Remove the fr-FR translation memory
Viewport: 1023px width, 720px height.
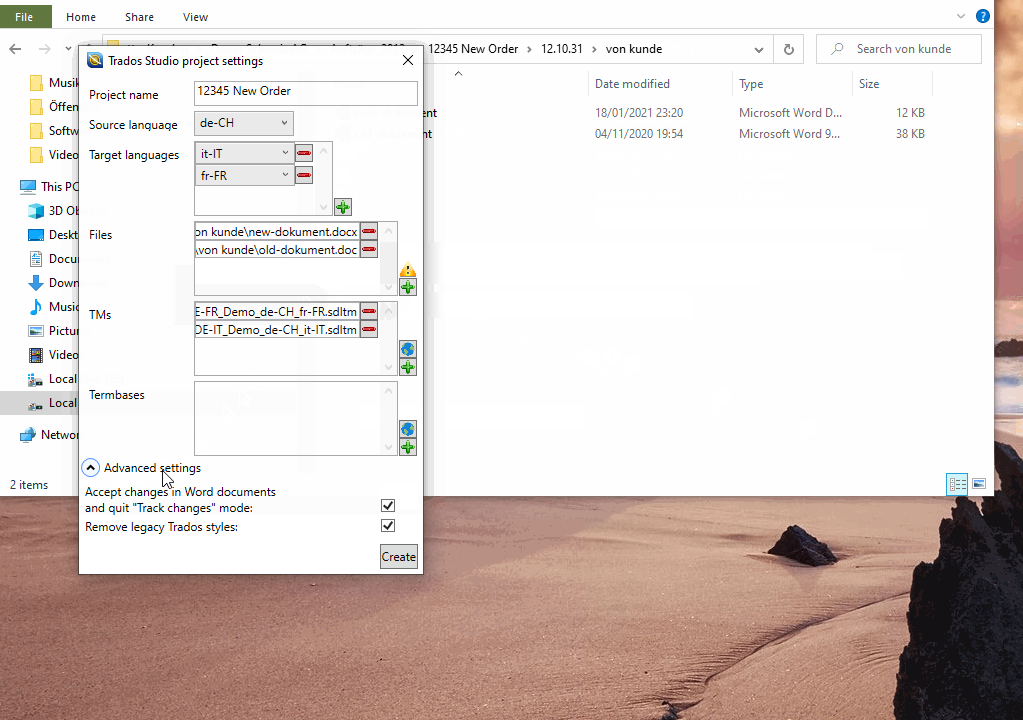(369, 312)
